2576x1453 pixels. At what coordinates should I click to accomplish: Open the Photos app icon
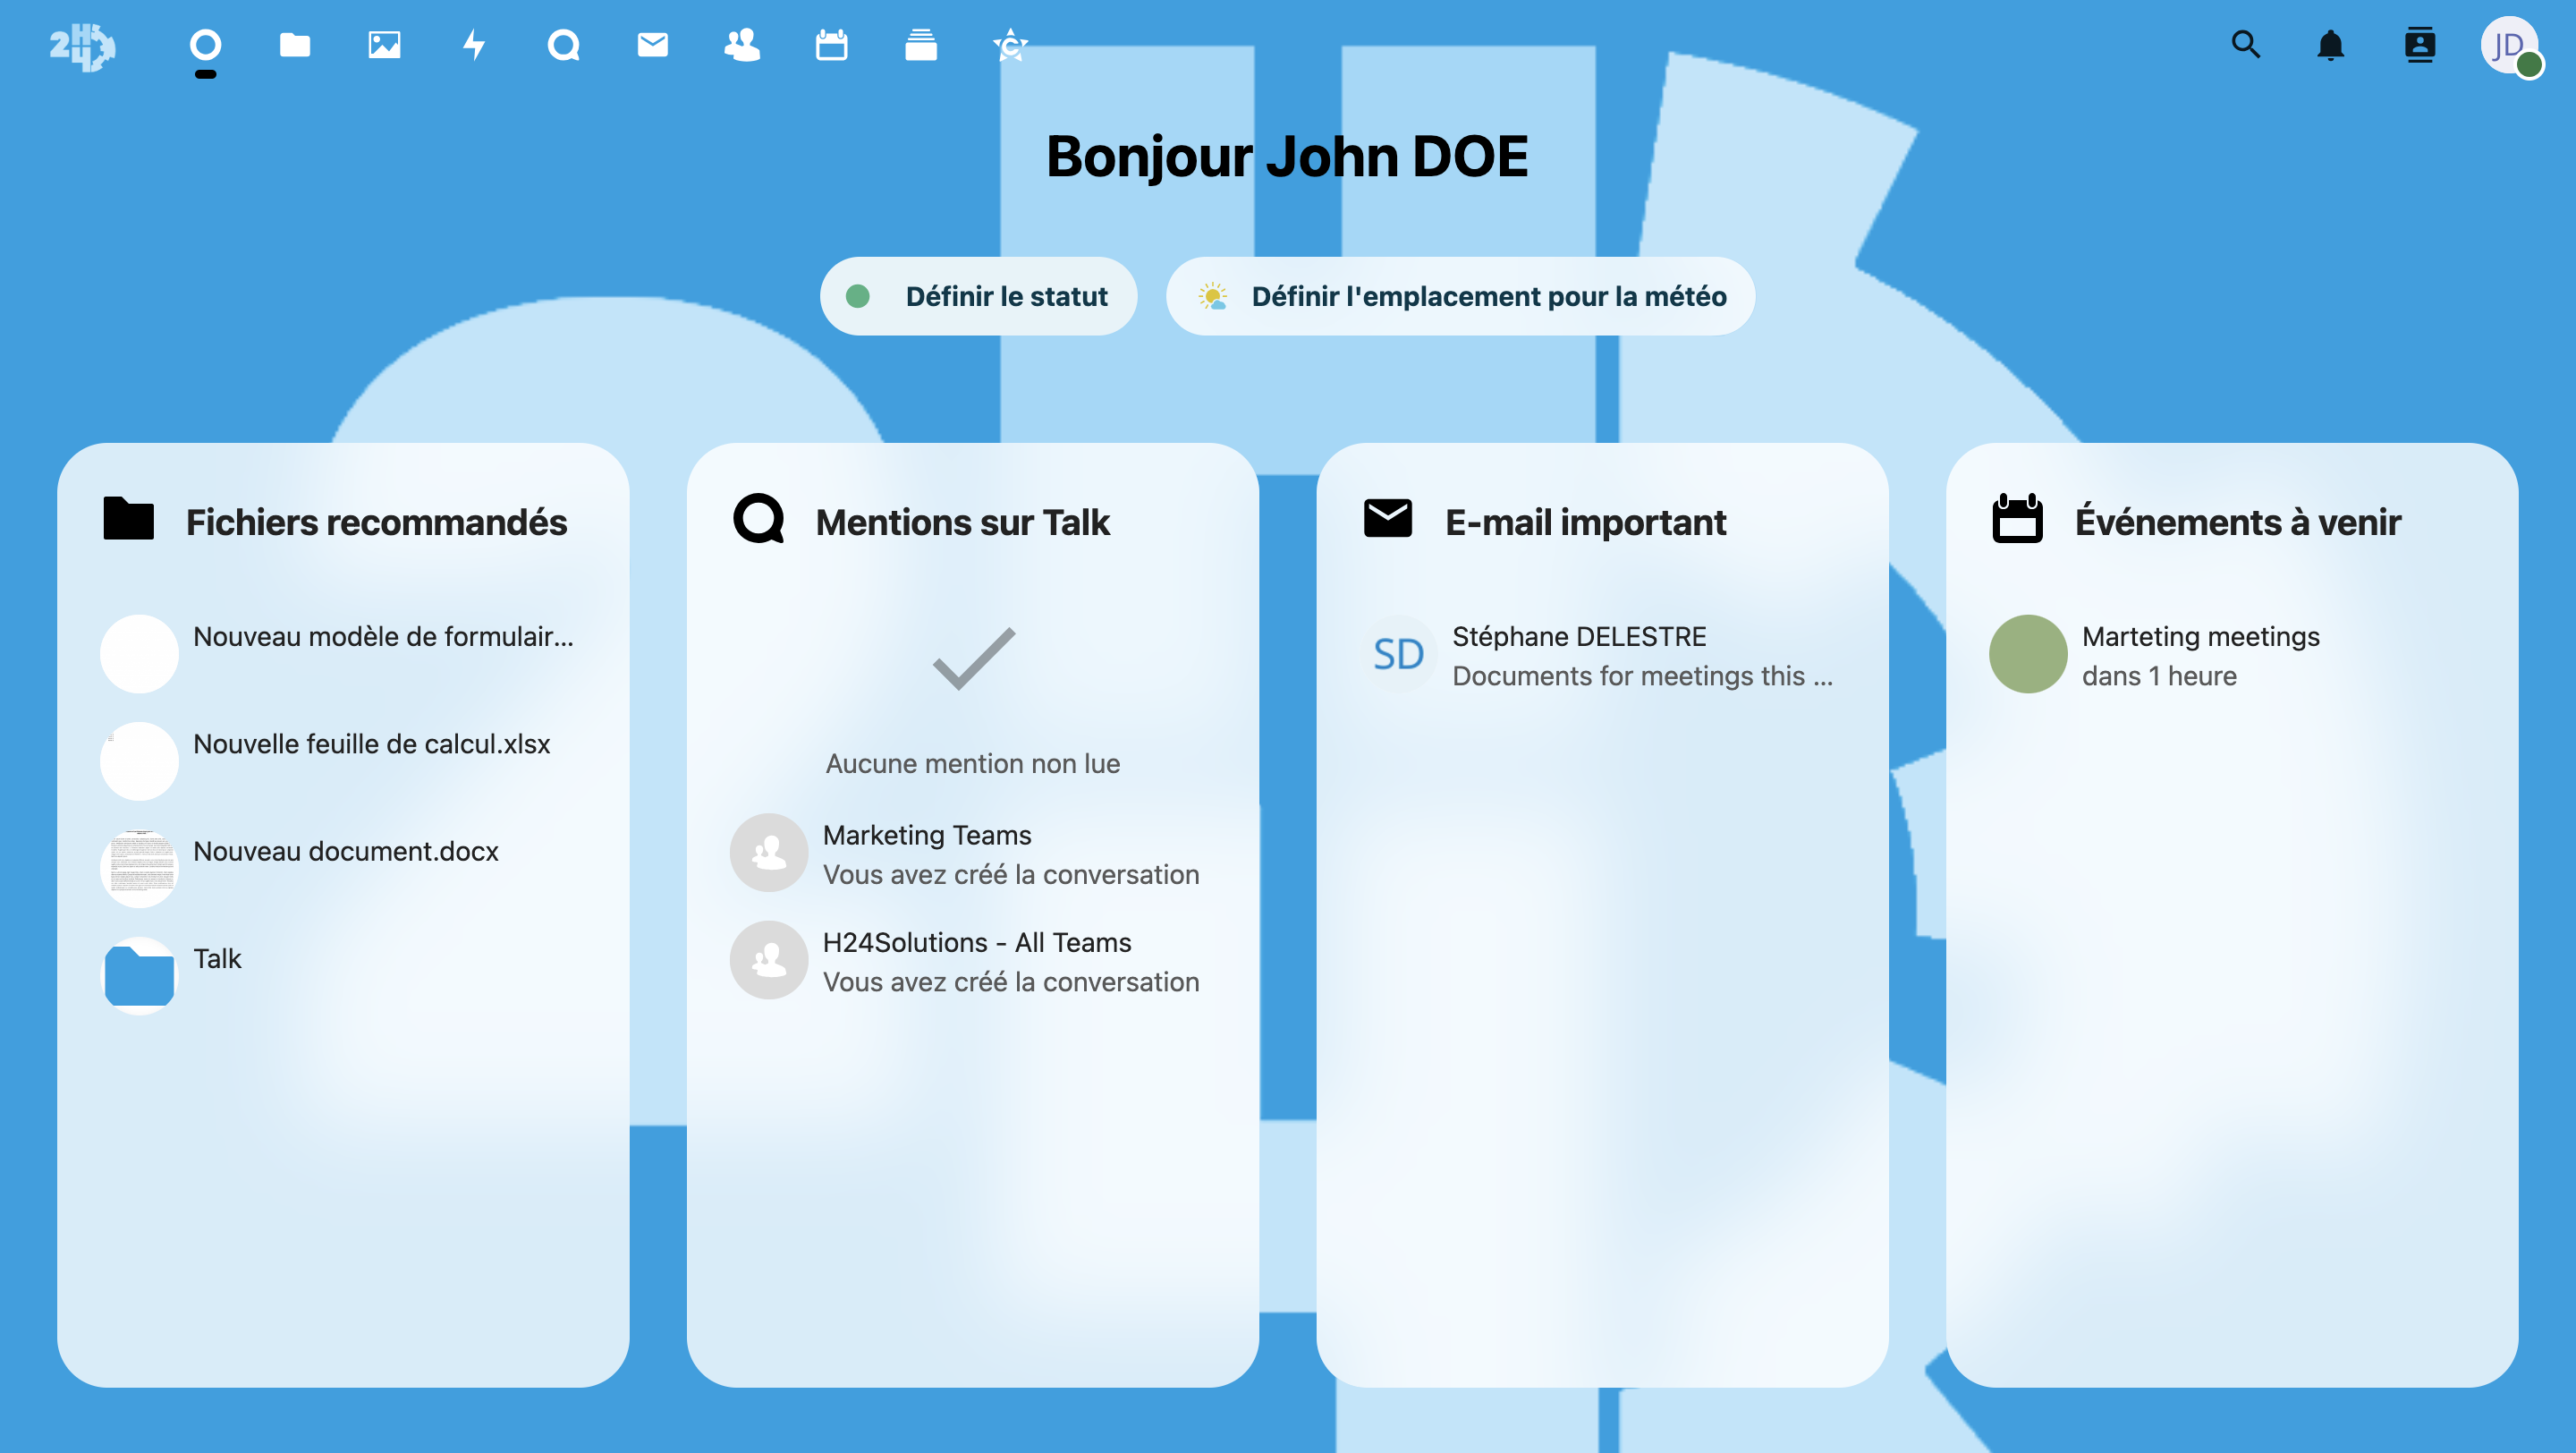click(x=384, y=45)
